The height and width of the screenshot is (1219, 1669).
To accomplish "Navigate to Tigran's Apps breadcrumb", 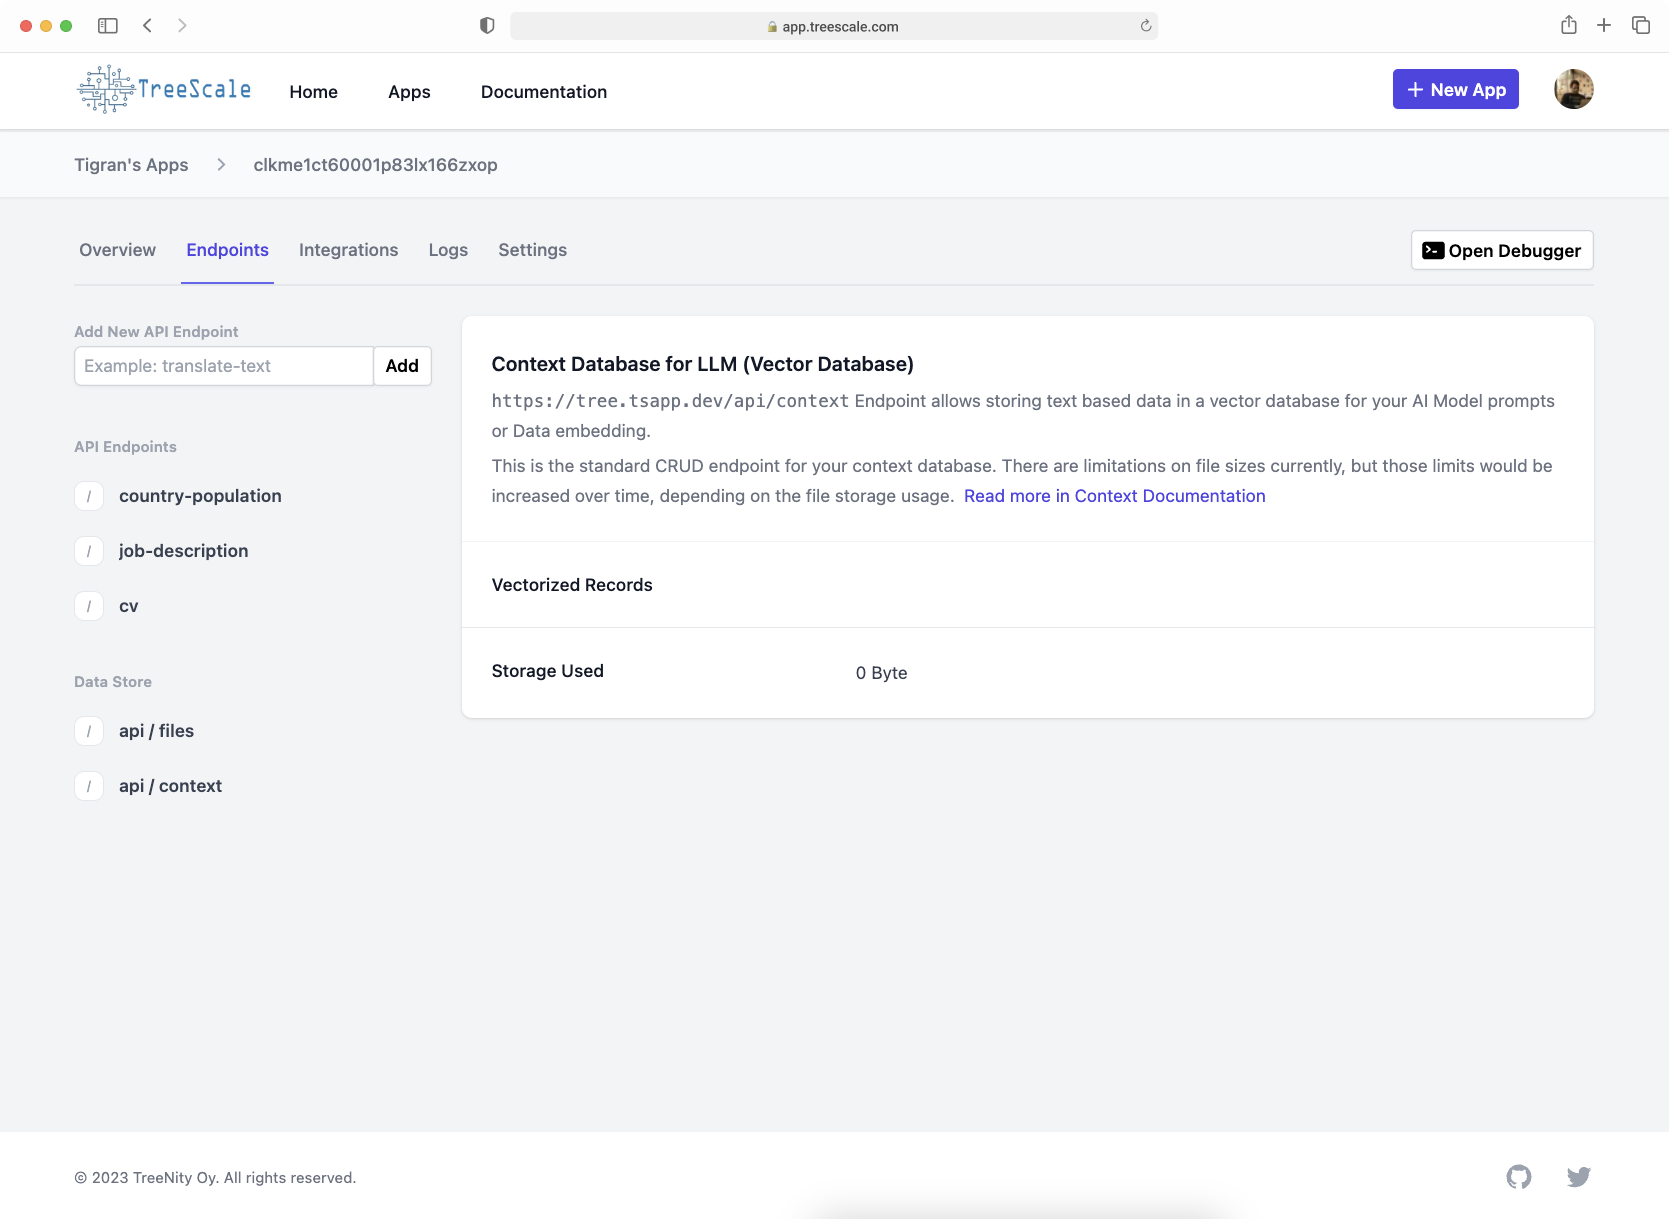I will click(131, 165).
